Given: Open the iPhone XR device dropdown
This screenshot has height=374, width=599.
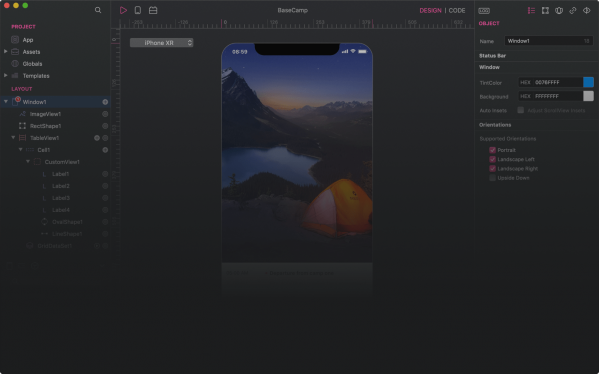Looking at the screenshot, I should [162, 43].
